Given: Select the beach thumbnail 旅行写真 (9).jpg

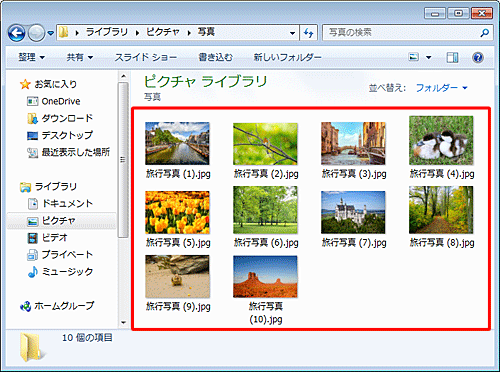Looking at the screenshot, I should click(x=177, y=276).
